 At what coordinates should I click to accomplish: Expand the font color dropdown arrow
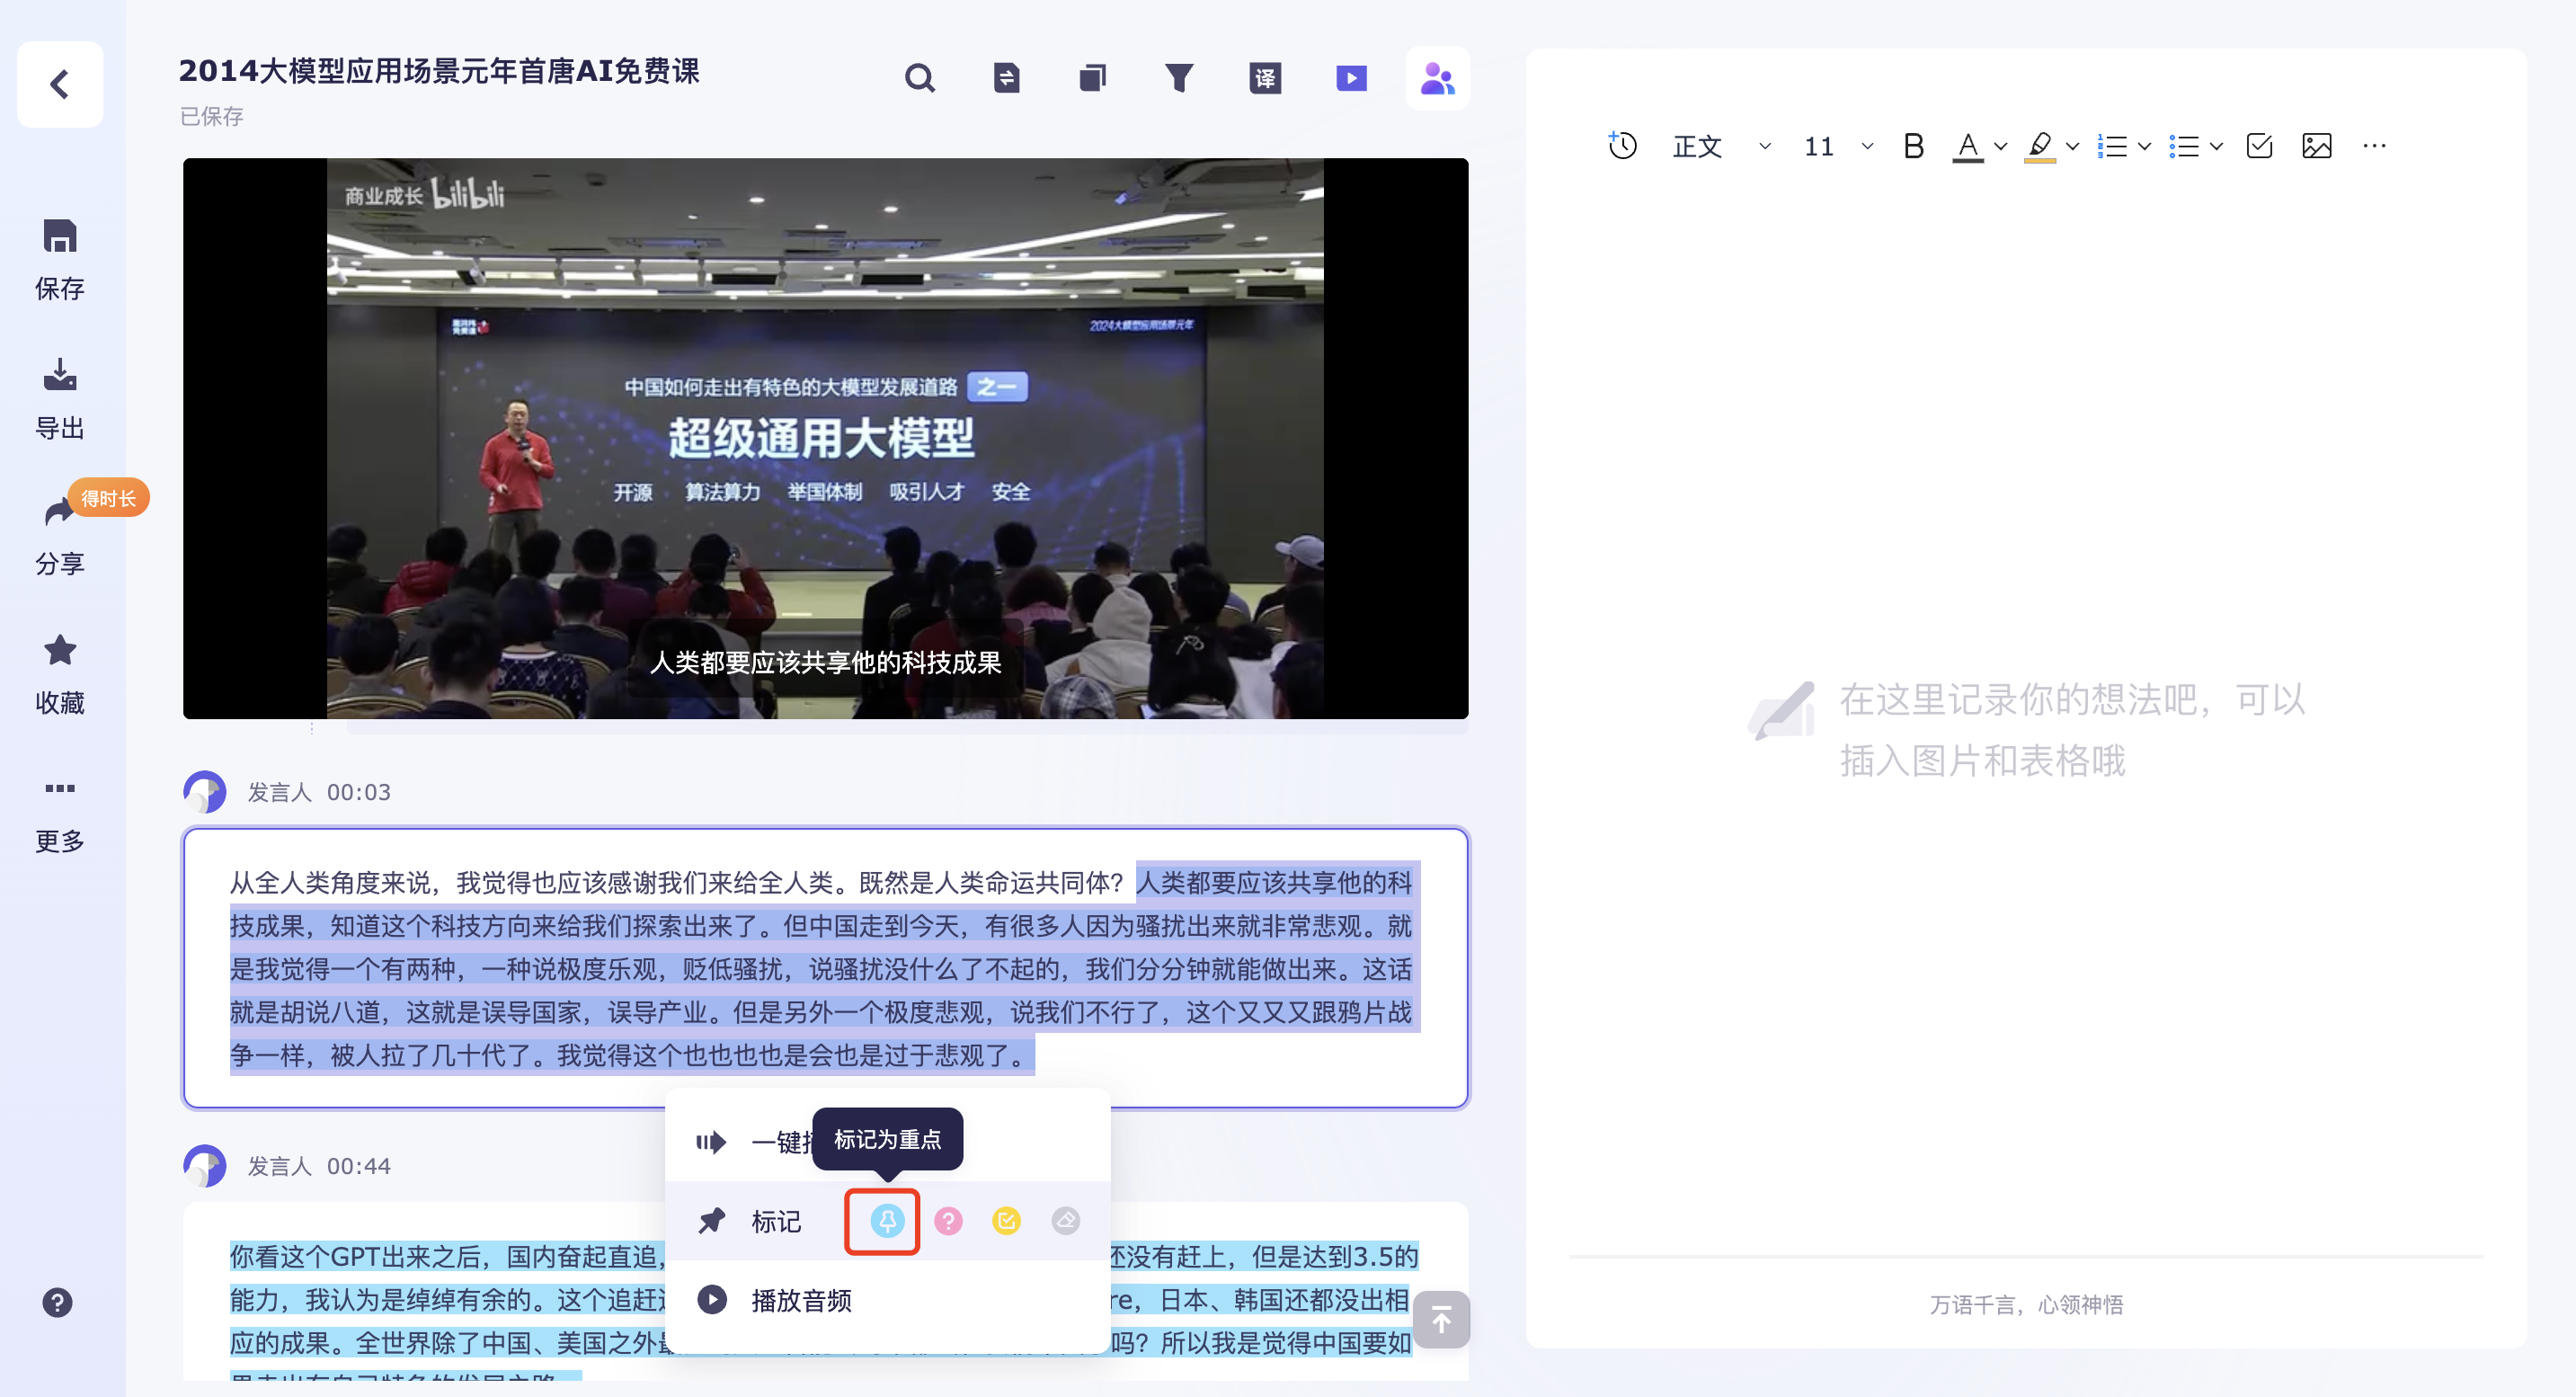2000,147
